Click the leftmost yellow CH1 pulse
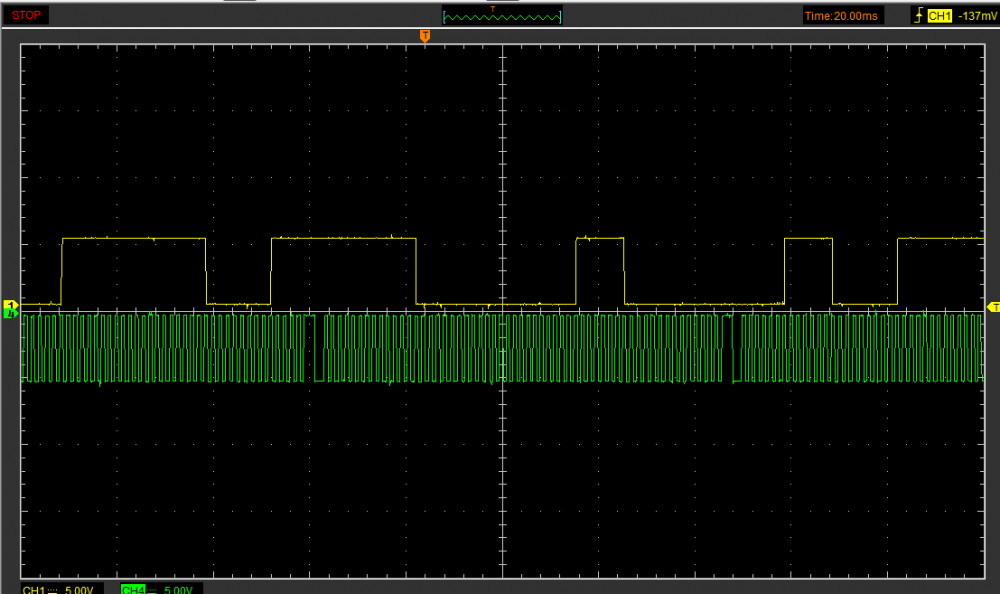The image size is (1000, 594). coord(133,239)
